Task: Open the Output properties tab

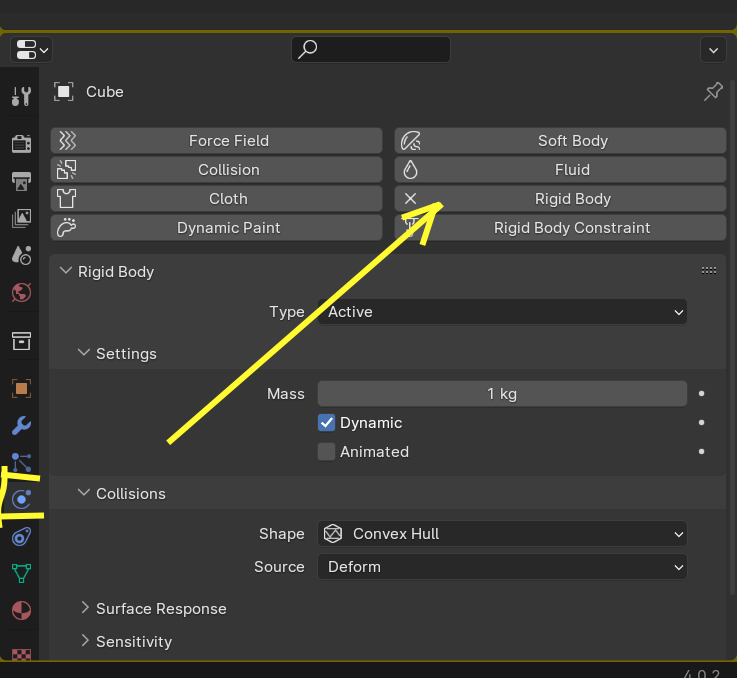Action: coord(21,181)
